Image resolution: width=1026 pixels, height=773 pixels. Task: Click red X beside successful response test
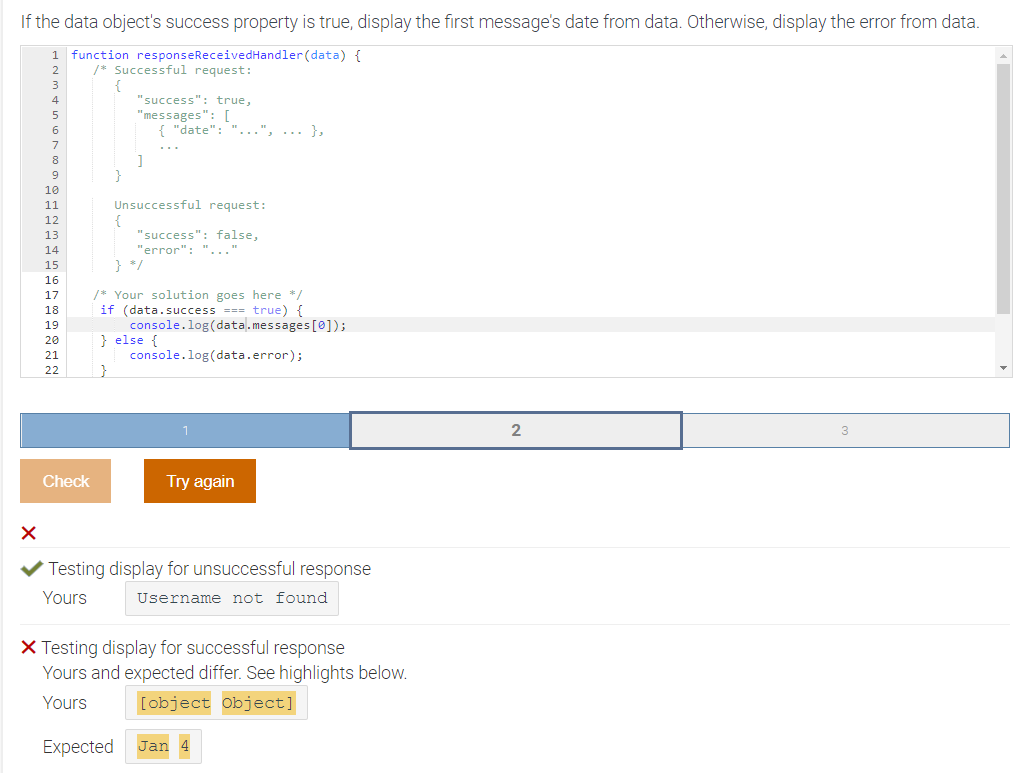(29, 647)
